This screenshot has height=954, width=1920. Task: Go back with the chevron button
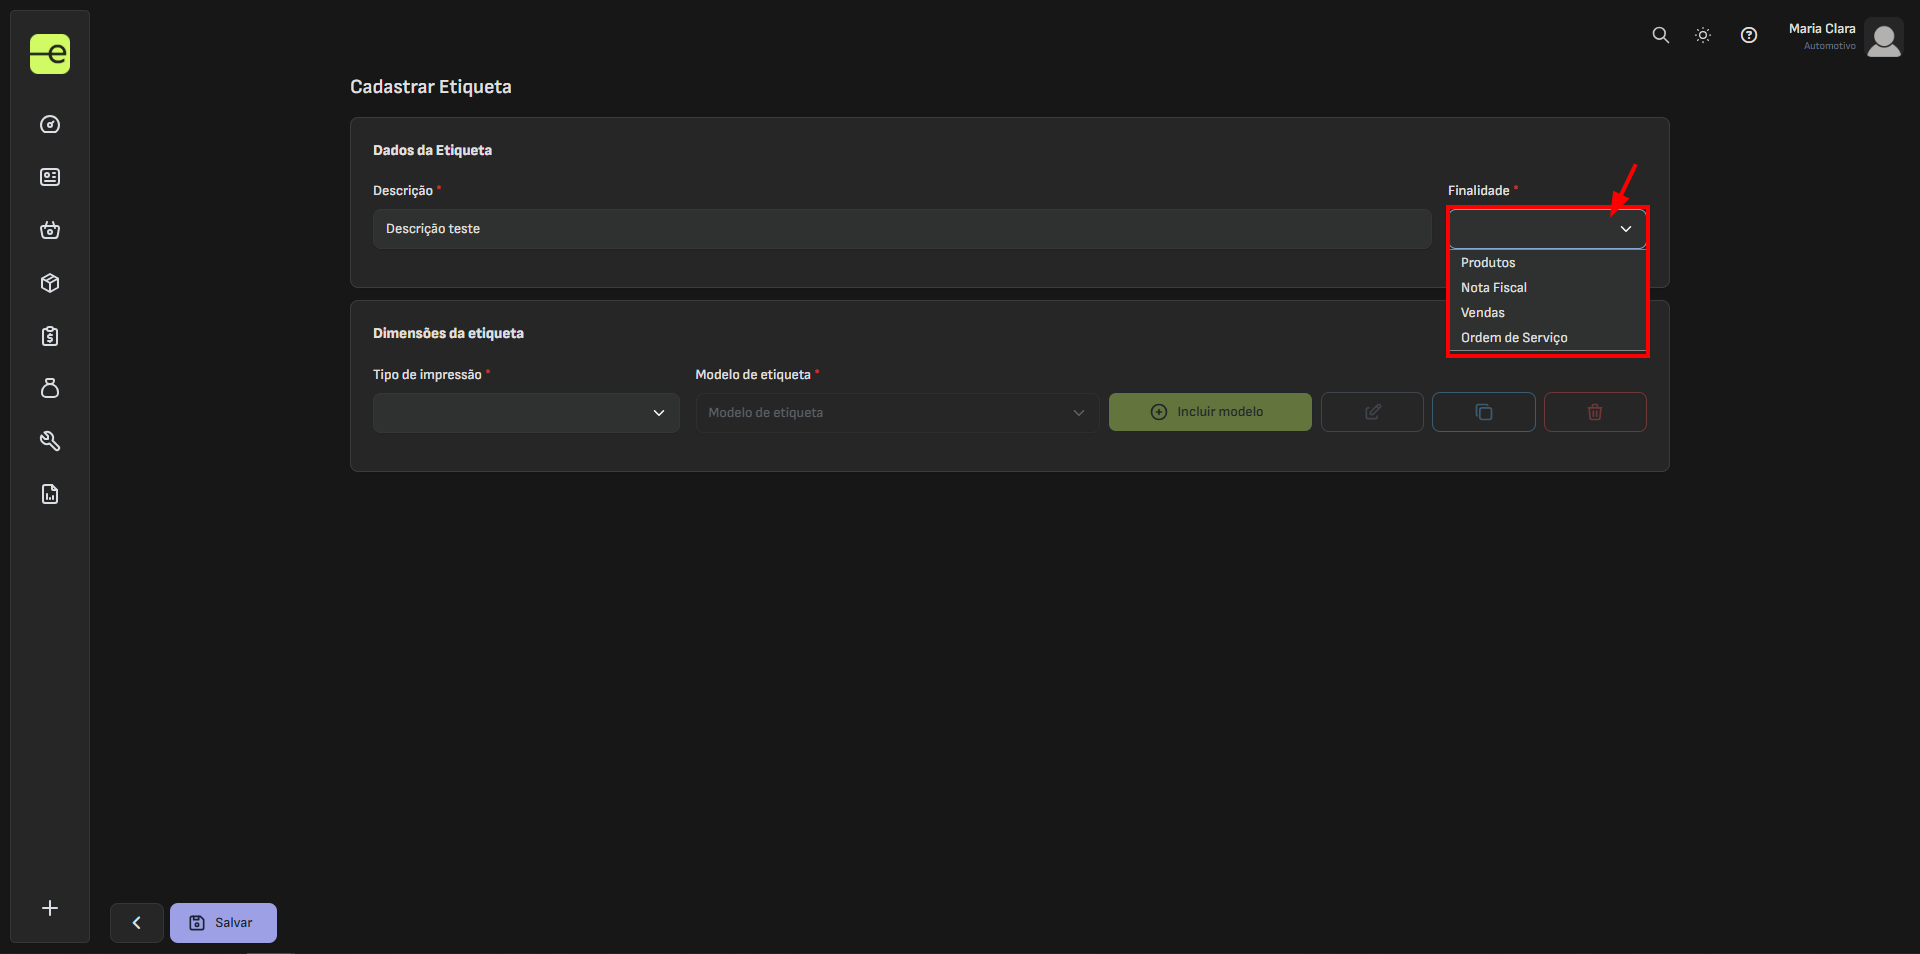(137, 923)
